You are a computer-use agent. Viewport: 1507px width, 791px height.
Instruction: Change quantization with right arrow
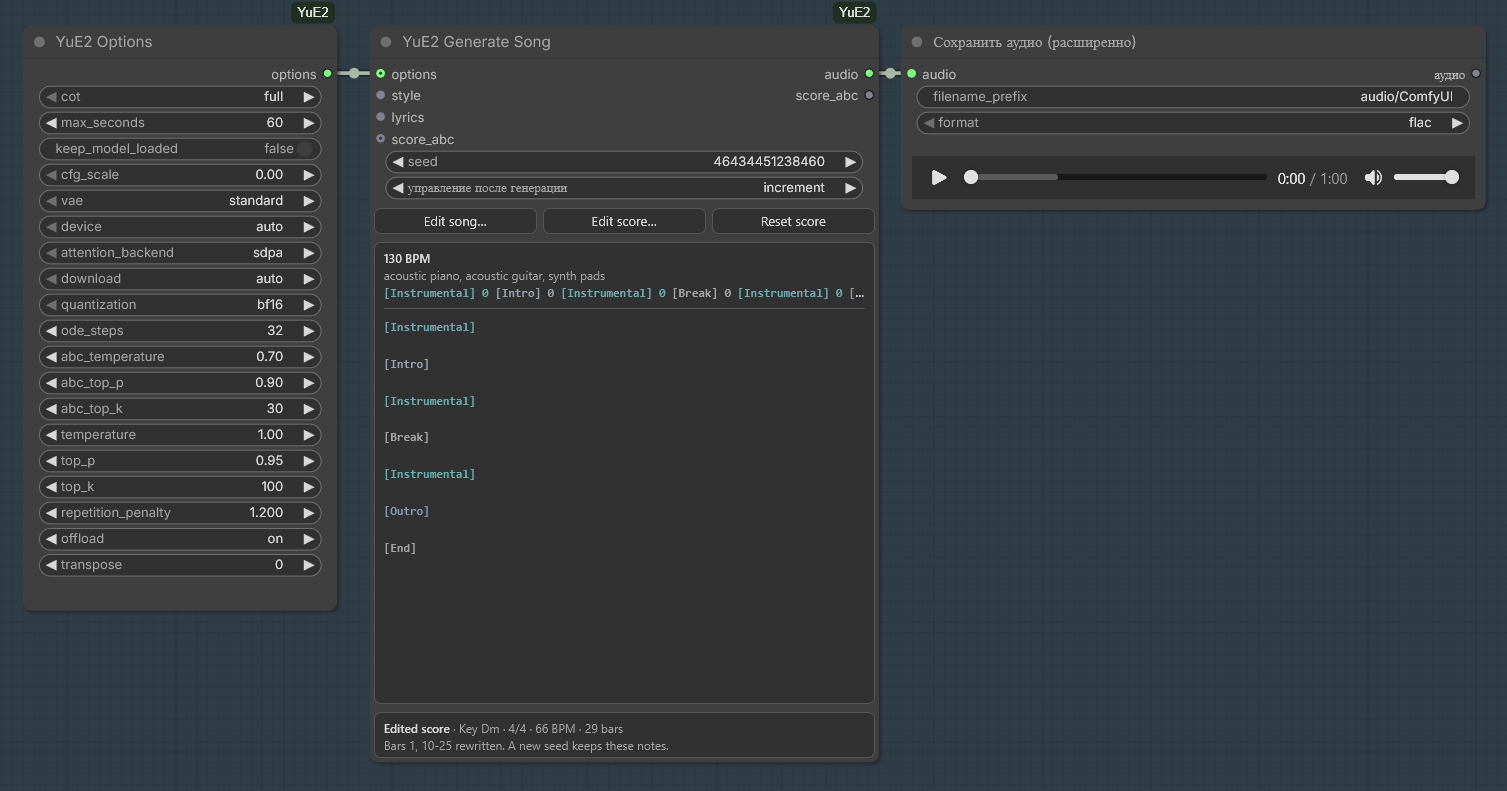click(309, 305)
